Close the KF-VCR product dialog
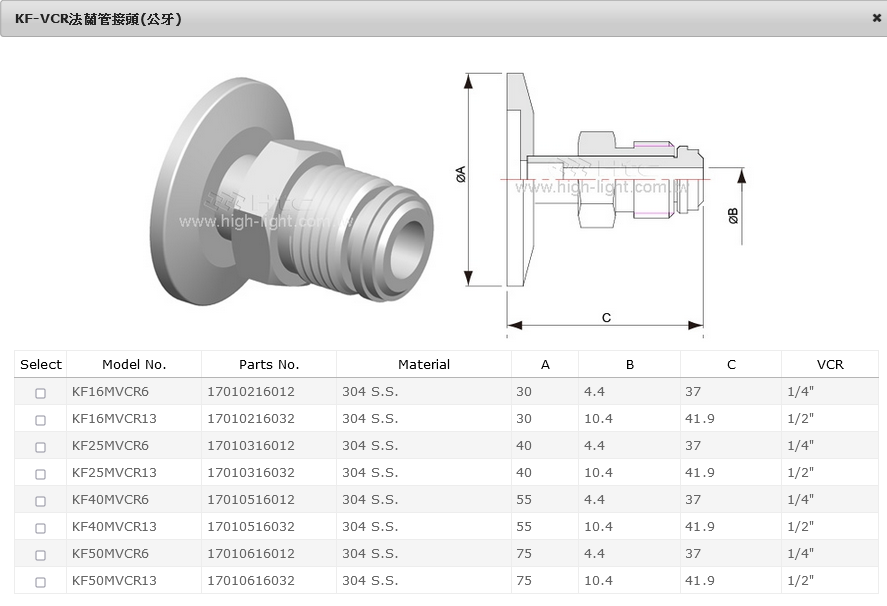Screen dimensions: 887x606 tap(876, 18)
